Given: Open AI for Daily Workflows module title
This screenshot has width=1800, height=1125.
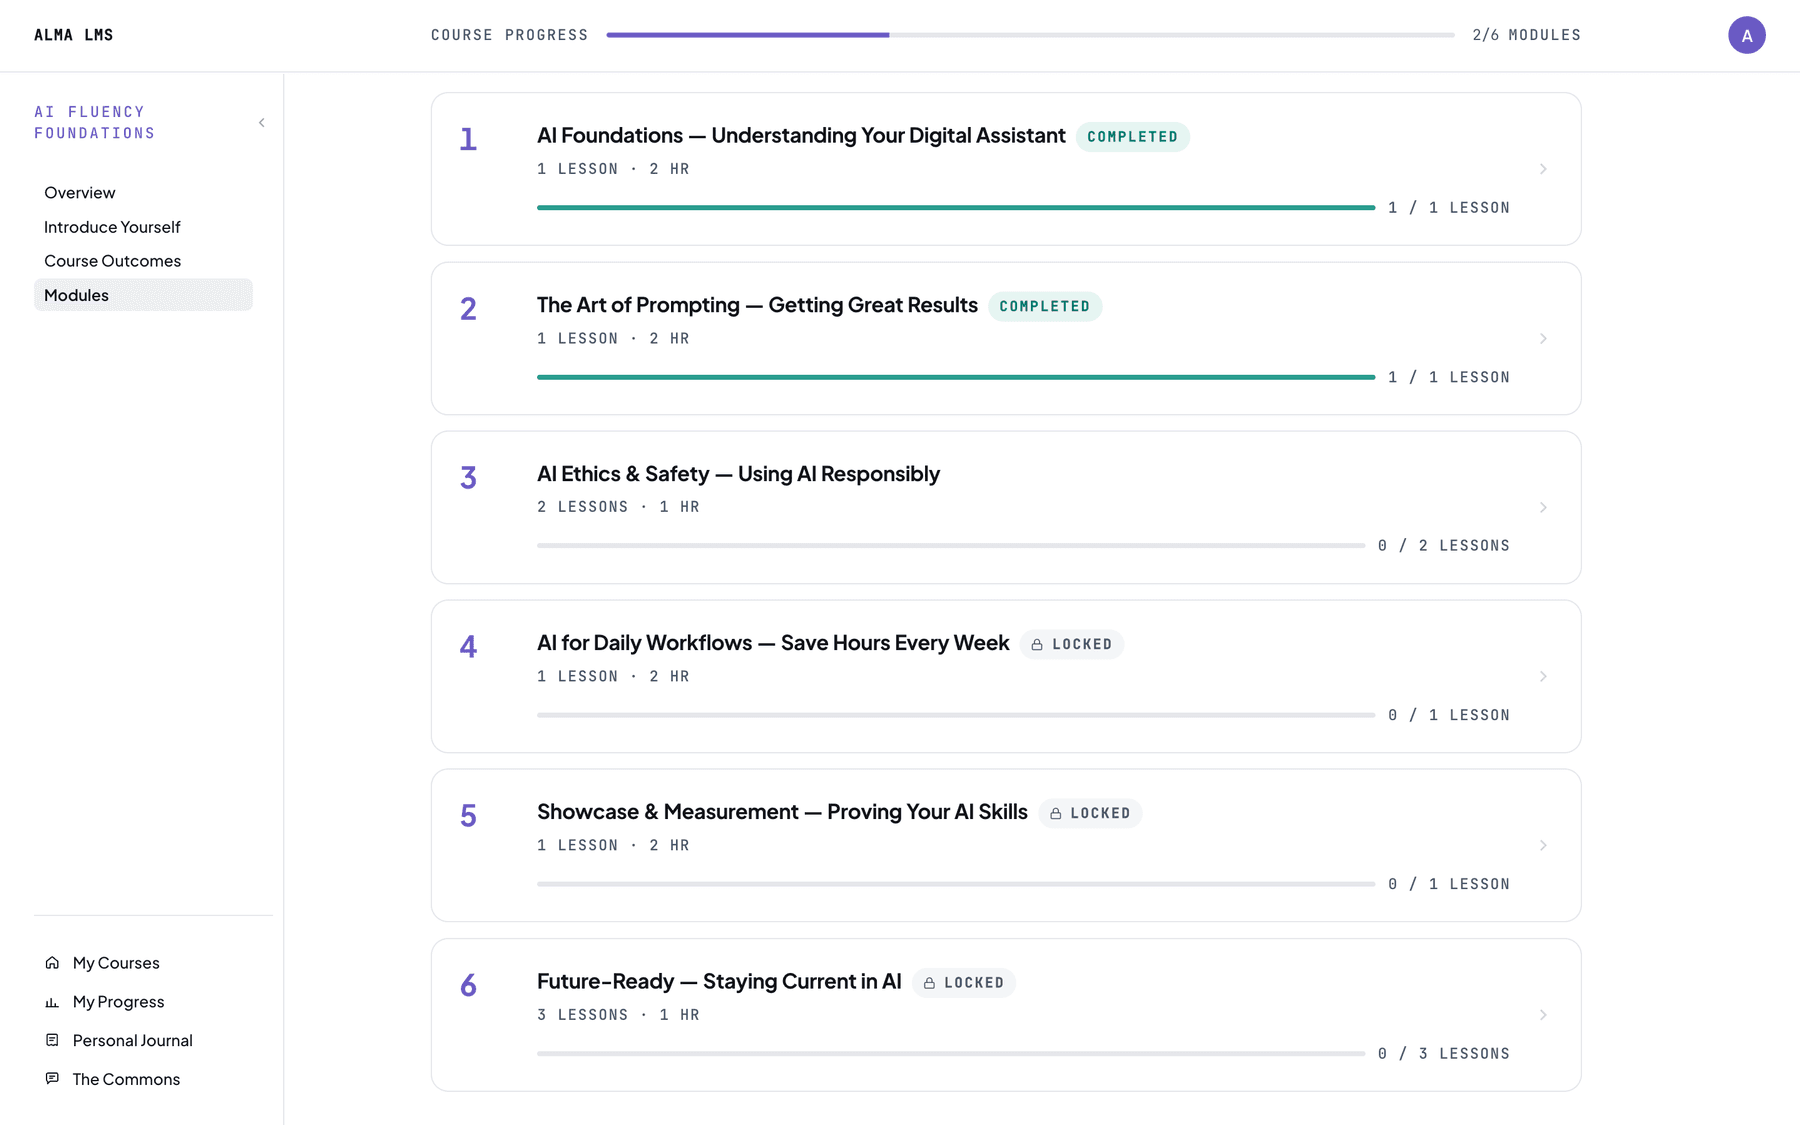Looking at the screenshot, I should point(773,643).
